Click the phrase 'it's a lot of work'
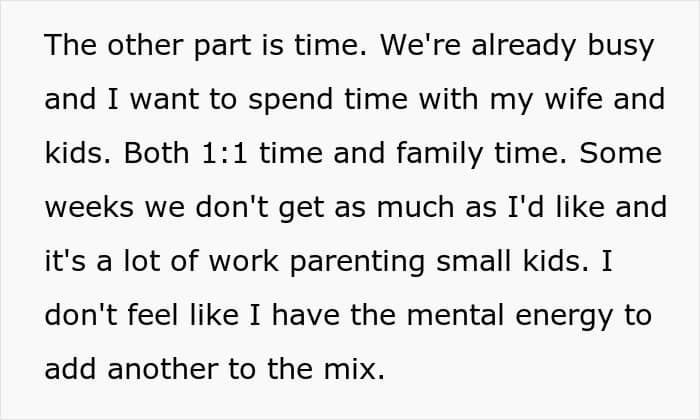The height and width of the screenshot is (420, 700). (x=162, y=262)
